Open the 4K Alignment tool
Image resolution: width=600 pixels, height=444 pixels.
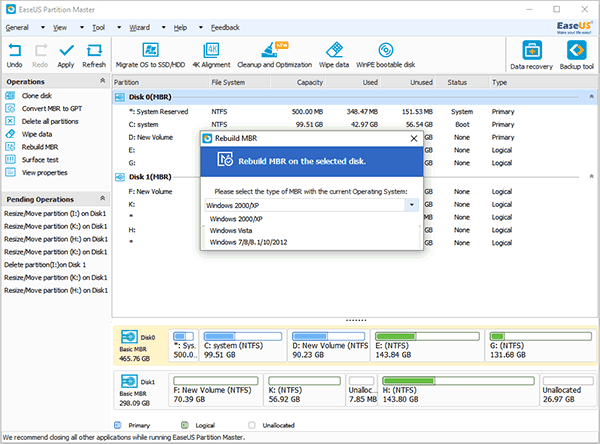point(211,50)
